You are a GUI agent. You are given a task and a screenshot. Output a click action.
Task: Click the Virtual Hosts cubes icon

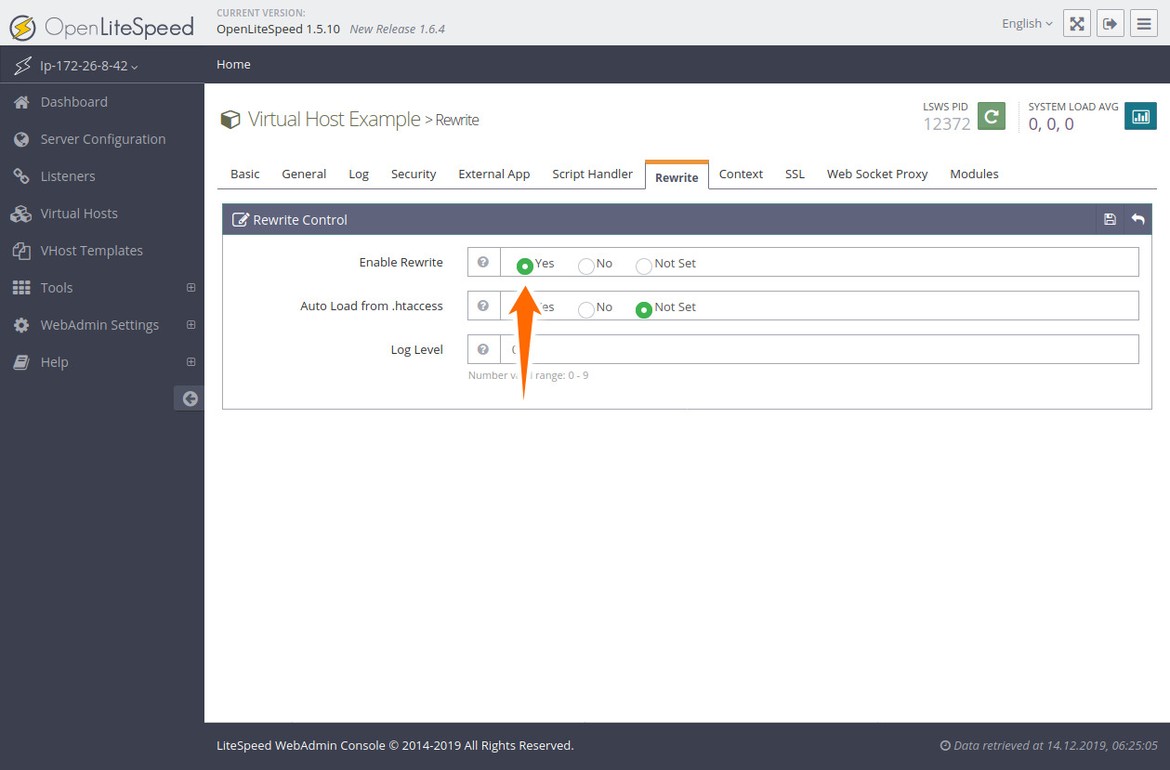(22, 213)
